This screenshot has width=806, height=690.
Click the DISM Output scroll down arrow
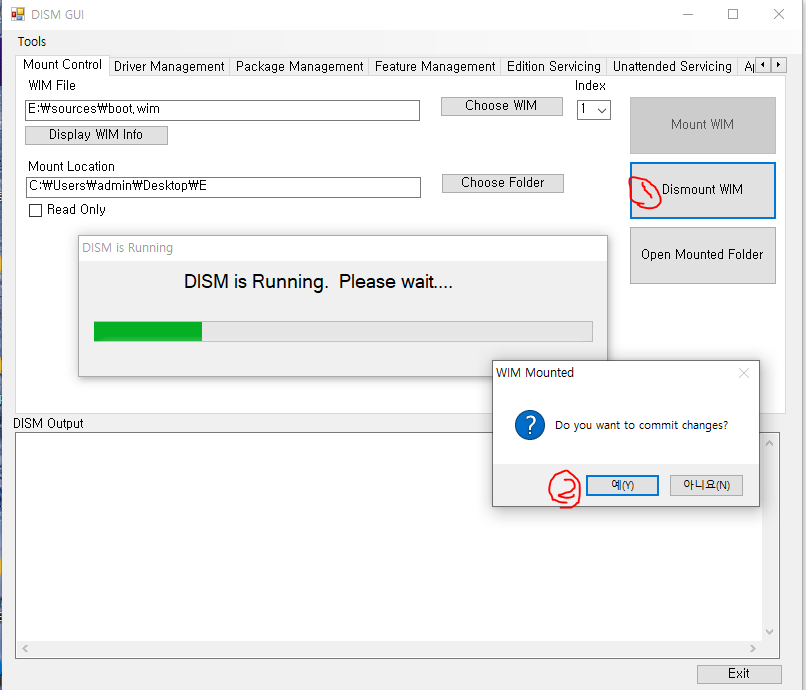[x=770, y=632]
